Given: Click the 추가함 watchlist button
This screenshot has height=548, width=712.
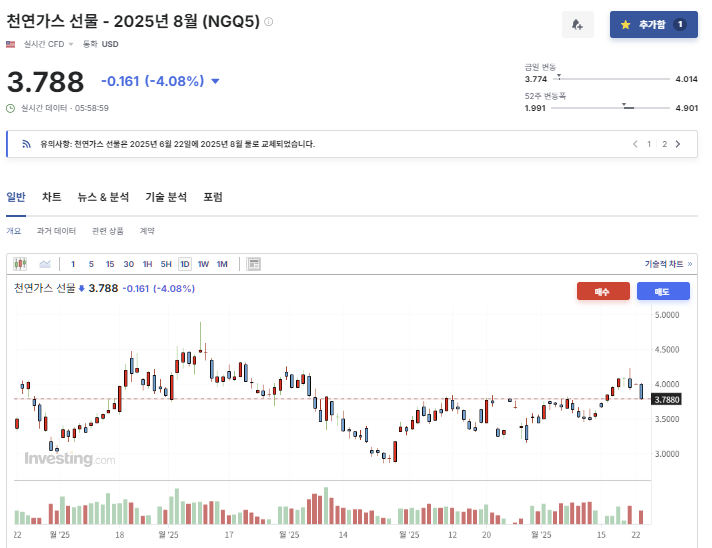Looking at the screenshot, I should tap(653, 25).
